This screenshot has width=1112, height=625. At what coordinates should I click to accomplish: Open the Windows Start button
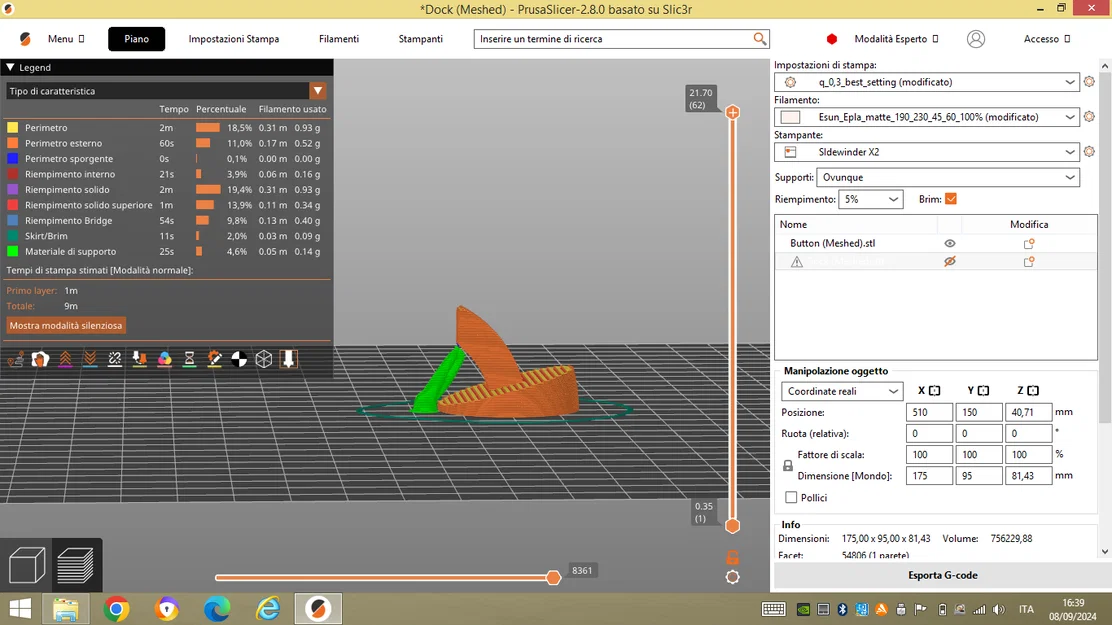tap(20, 609)
